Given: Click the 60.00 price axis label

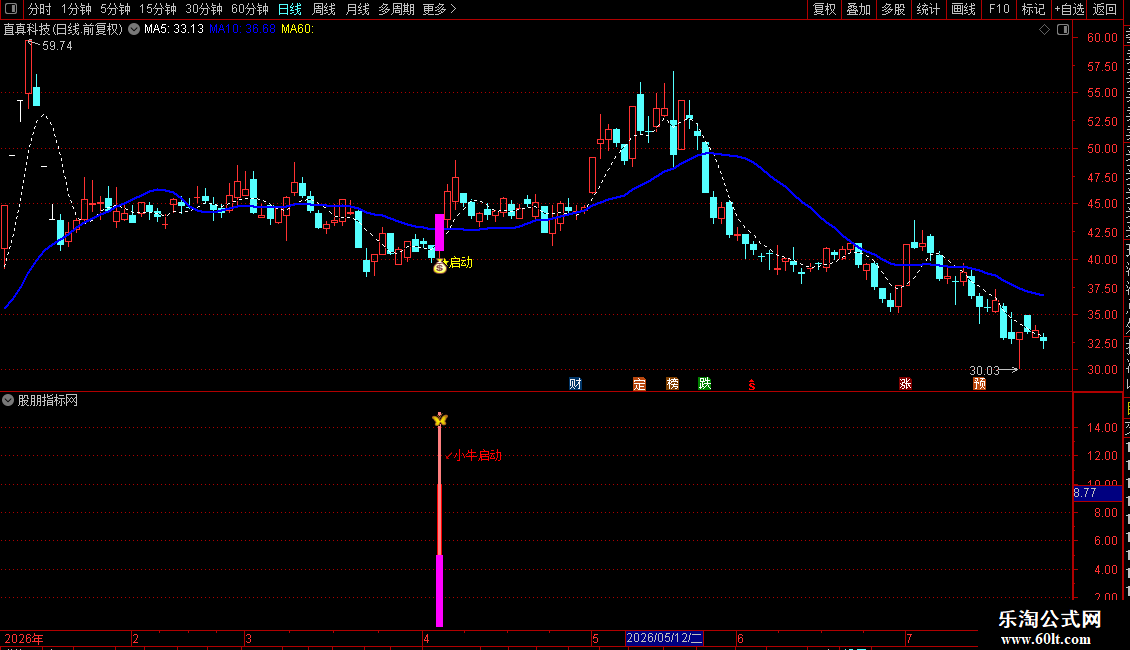Looking at the screenshot, I should pos(1103,37).
